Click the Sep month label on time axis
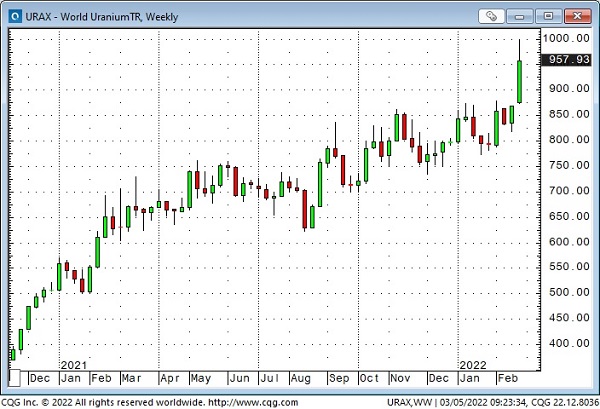This screenshot has width=600, height=409. tap(339, 378)
